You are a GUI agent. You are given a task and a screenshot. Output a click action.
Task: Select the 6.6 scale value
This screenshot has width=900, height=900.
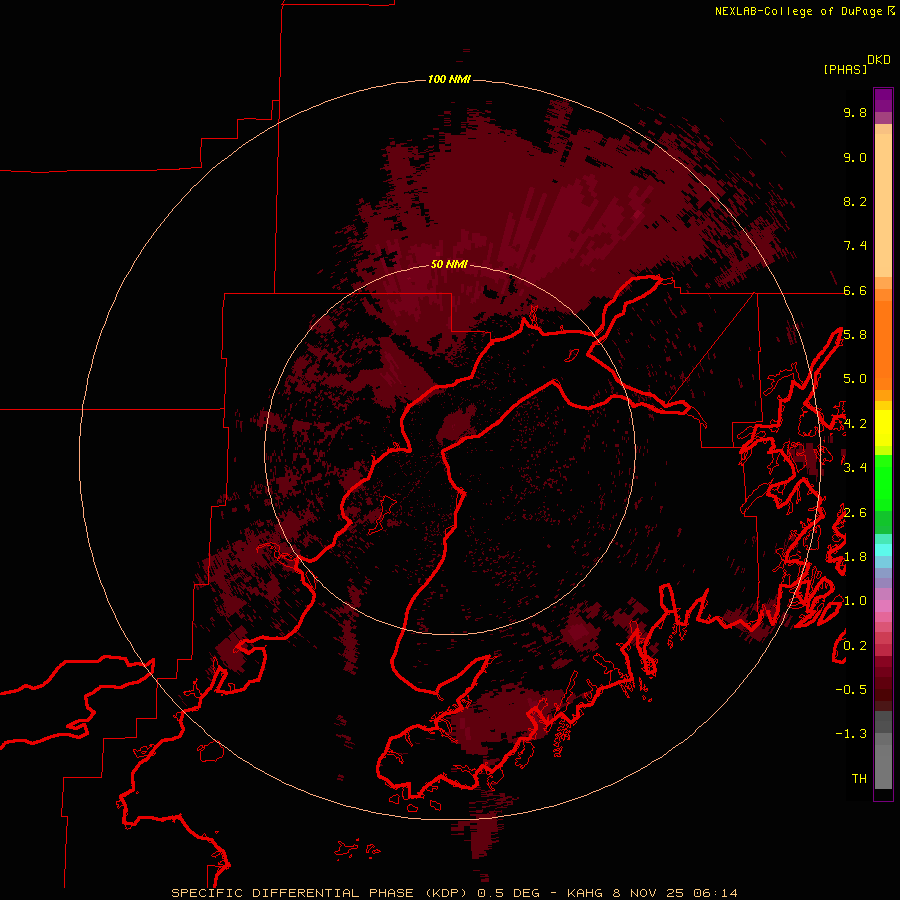coord(855,290)
